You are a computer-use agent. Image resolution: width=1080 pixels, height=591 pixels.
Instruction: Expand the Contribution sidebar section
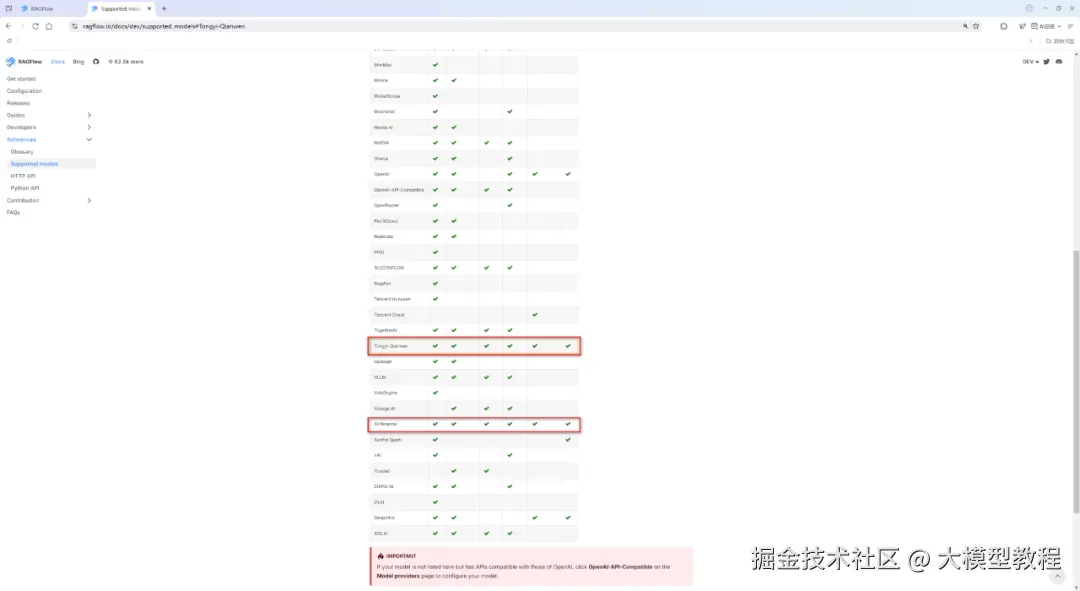[89, 200]
